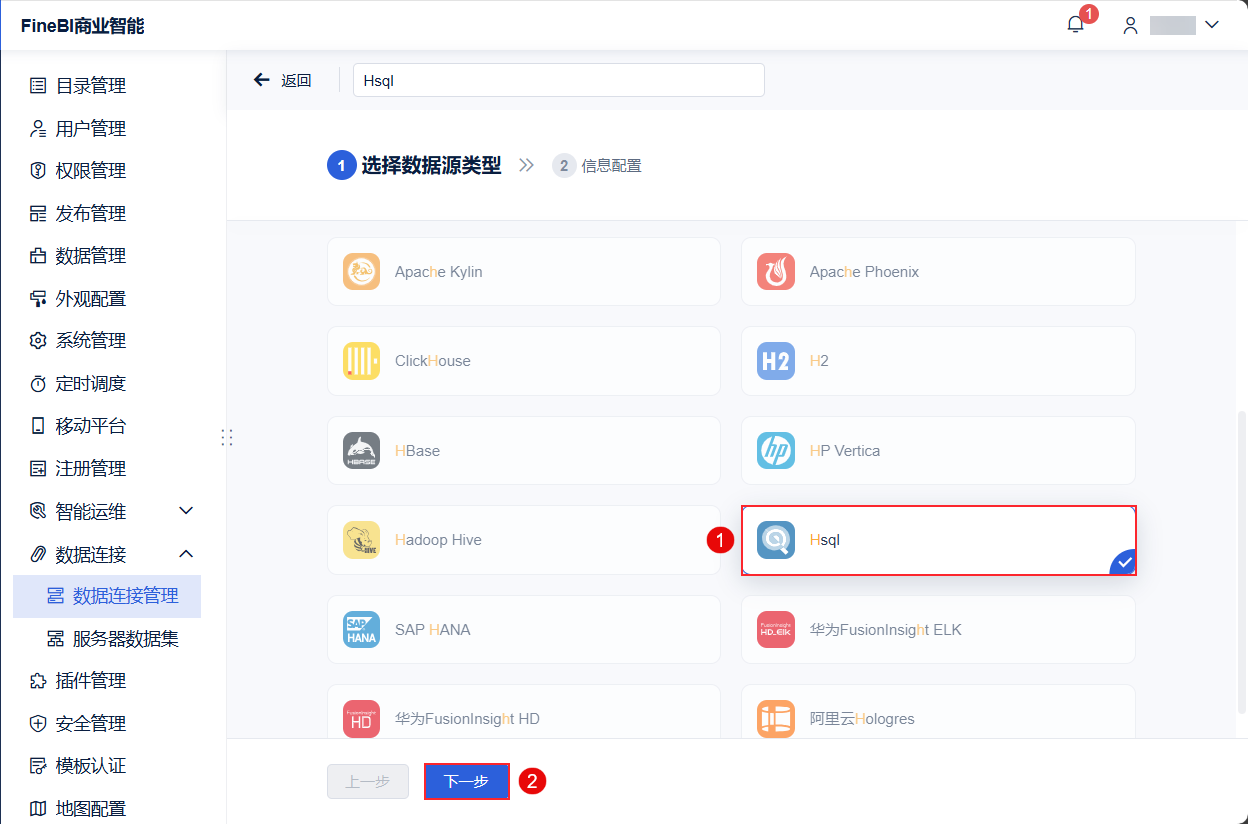1248x824 pixels.
Task: Select the ClickHouse logo icon
Action: click(x=361, y=361)
